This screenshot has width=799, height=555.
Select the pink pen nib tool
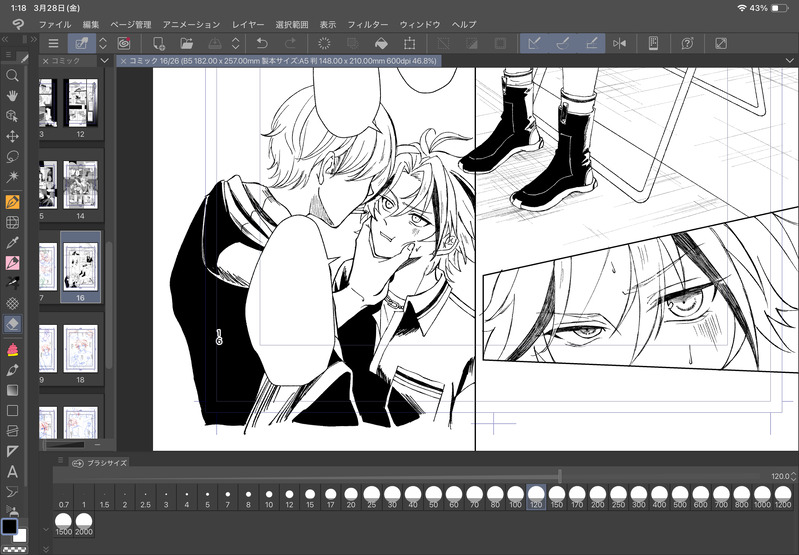(x=12, y=263)
